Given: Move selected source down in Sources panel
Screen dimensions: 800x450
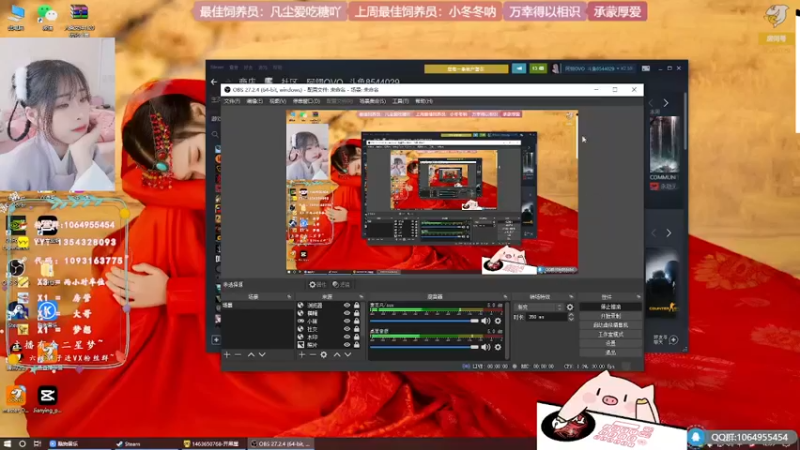Looking at the screenshot, I should (347, 355).
